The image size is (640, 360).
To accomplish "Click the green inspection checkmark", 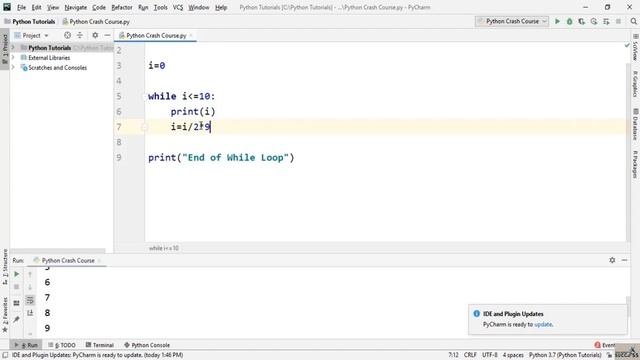I will (x=627, y=45).
